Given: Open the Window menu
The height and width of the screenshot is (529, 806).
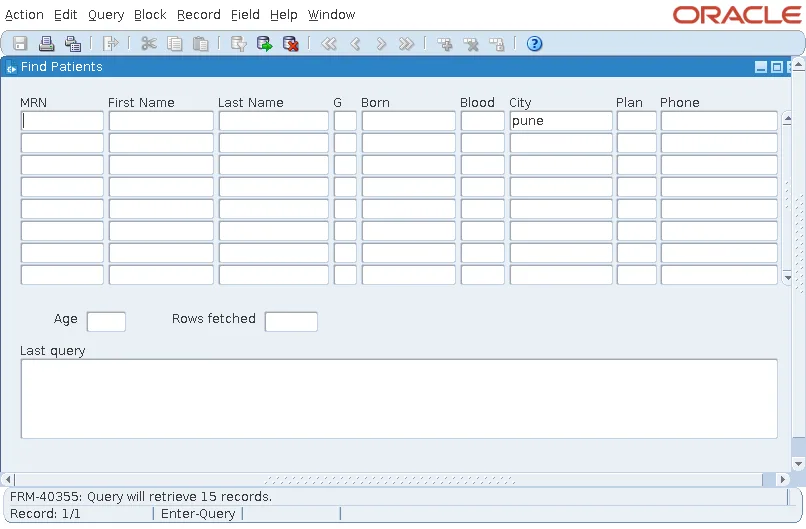Looking at the screenshot, I should [332, 15].
